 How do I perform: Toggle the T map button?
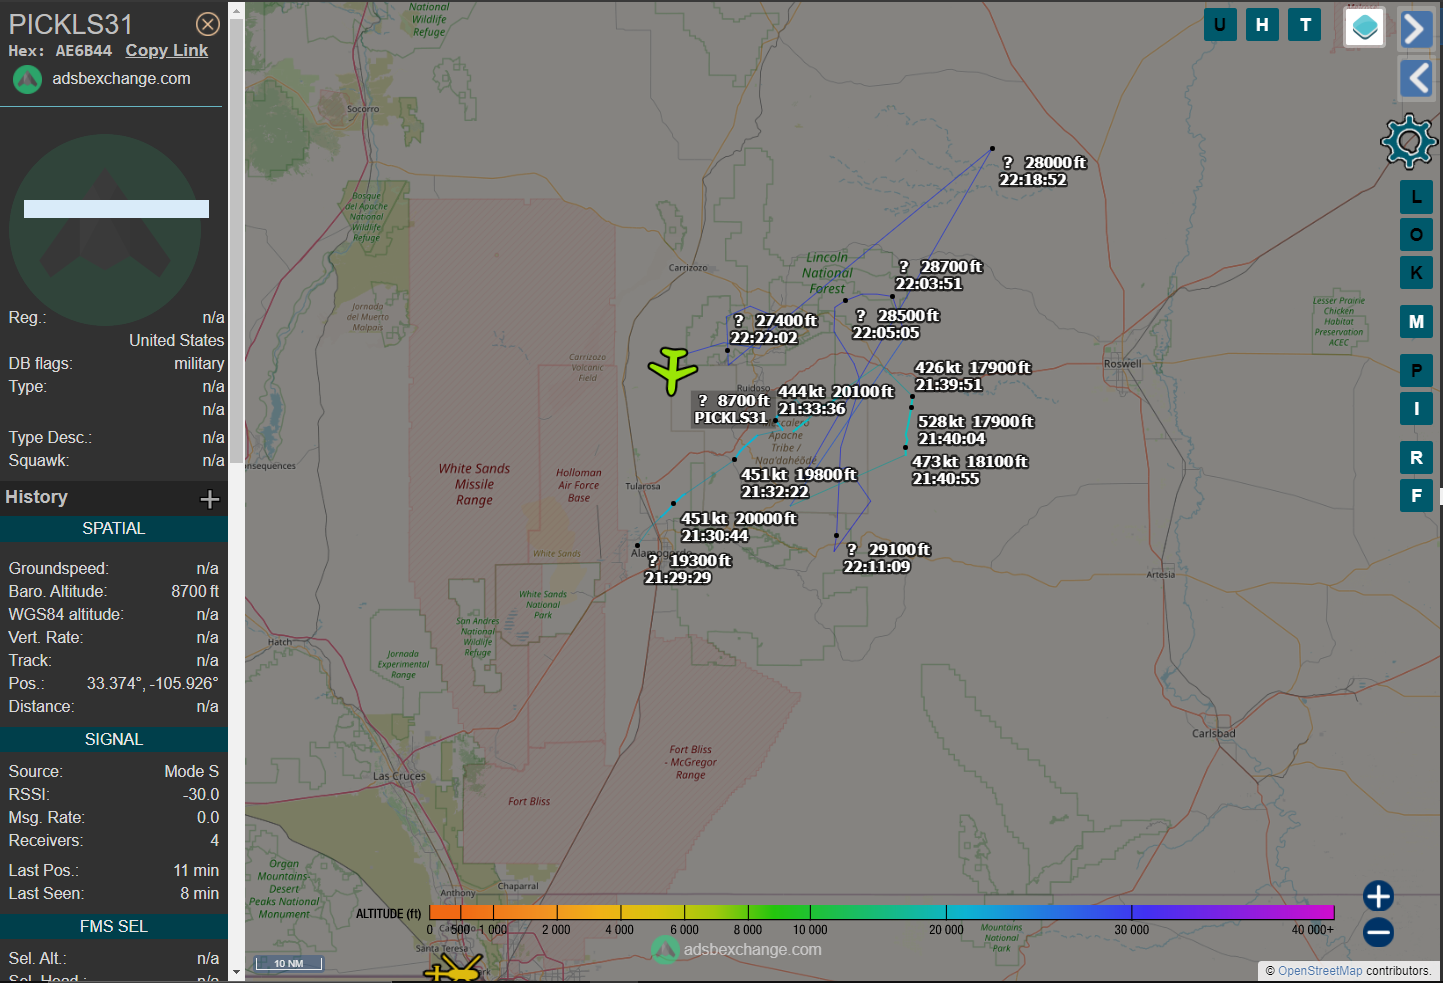[1305, 25]
